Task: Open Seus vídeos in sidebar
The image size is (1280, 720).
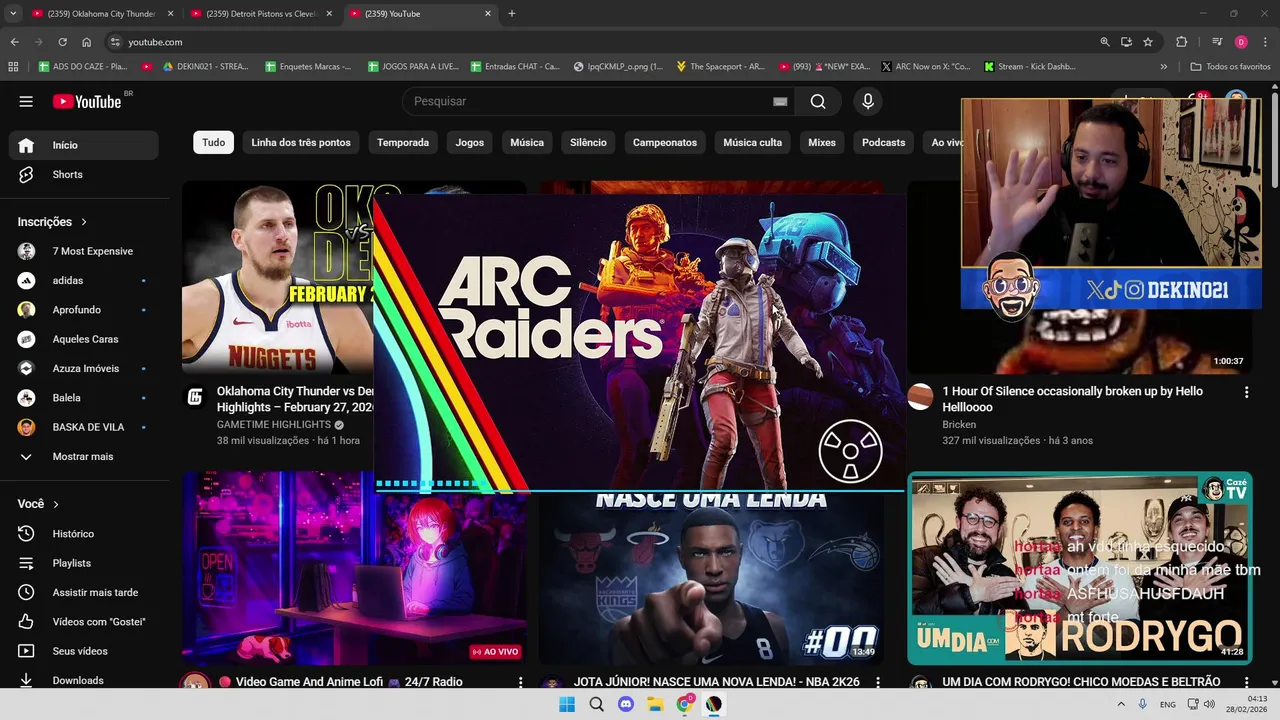Action: point(84,651)
